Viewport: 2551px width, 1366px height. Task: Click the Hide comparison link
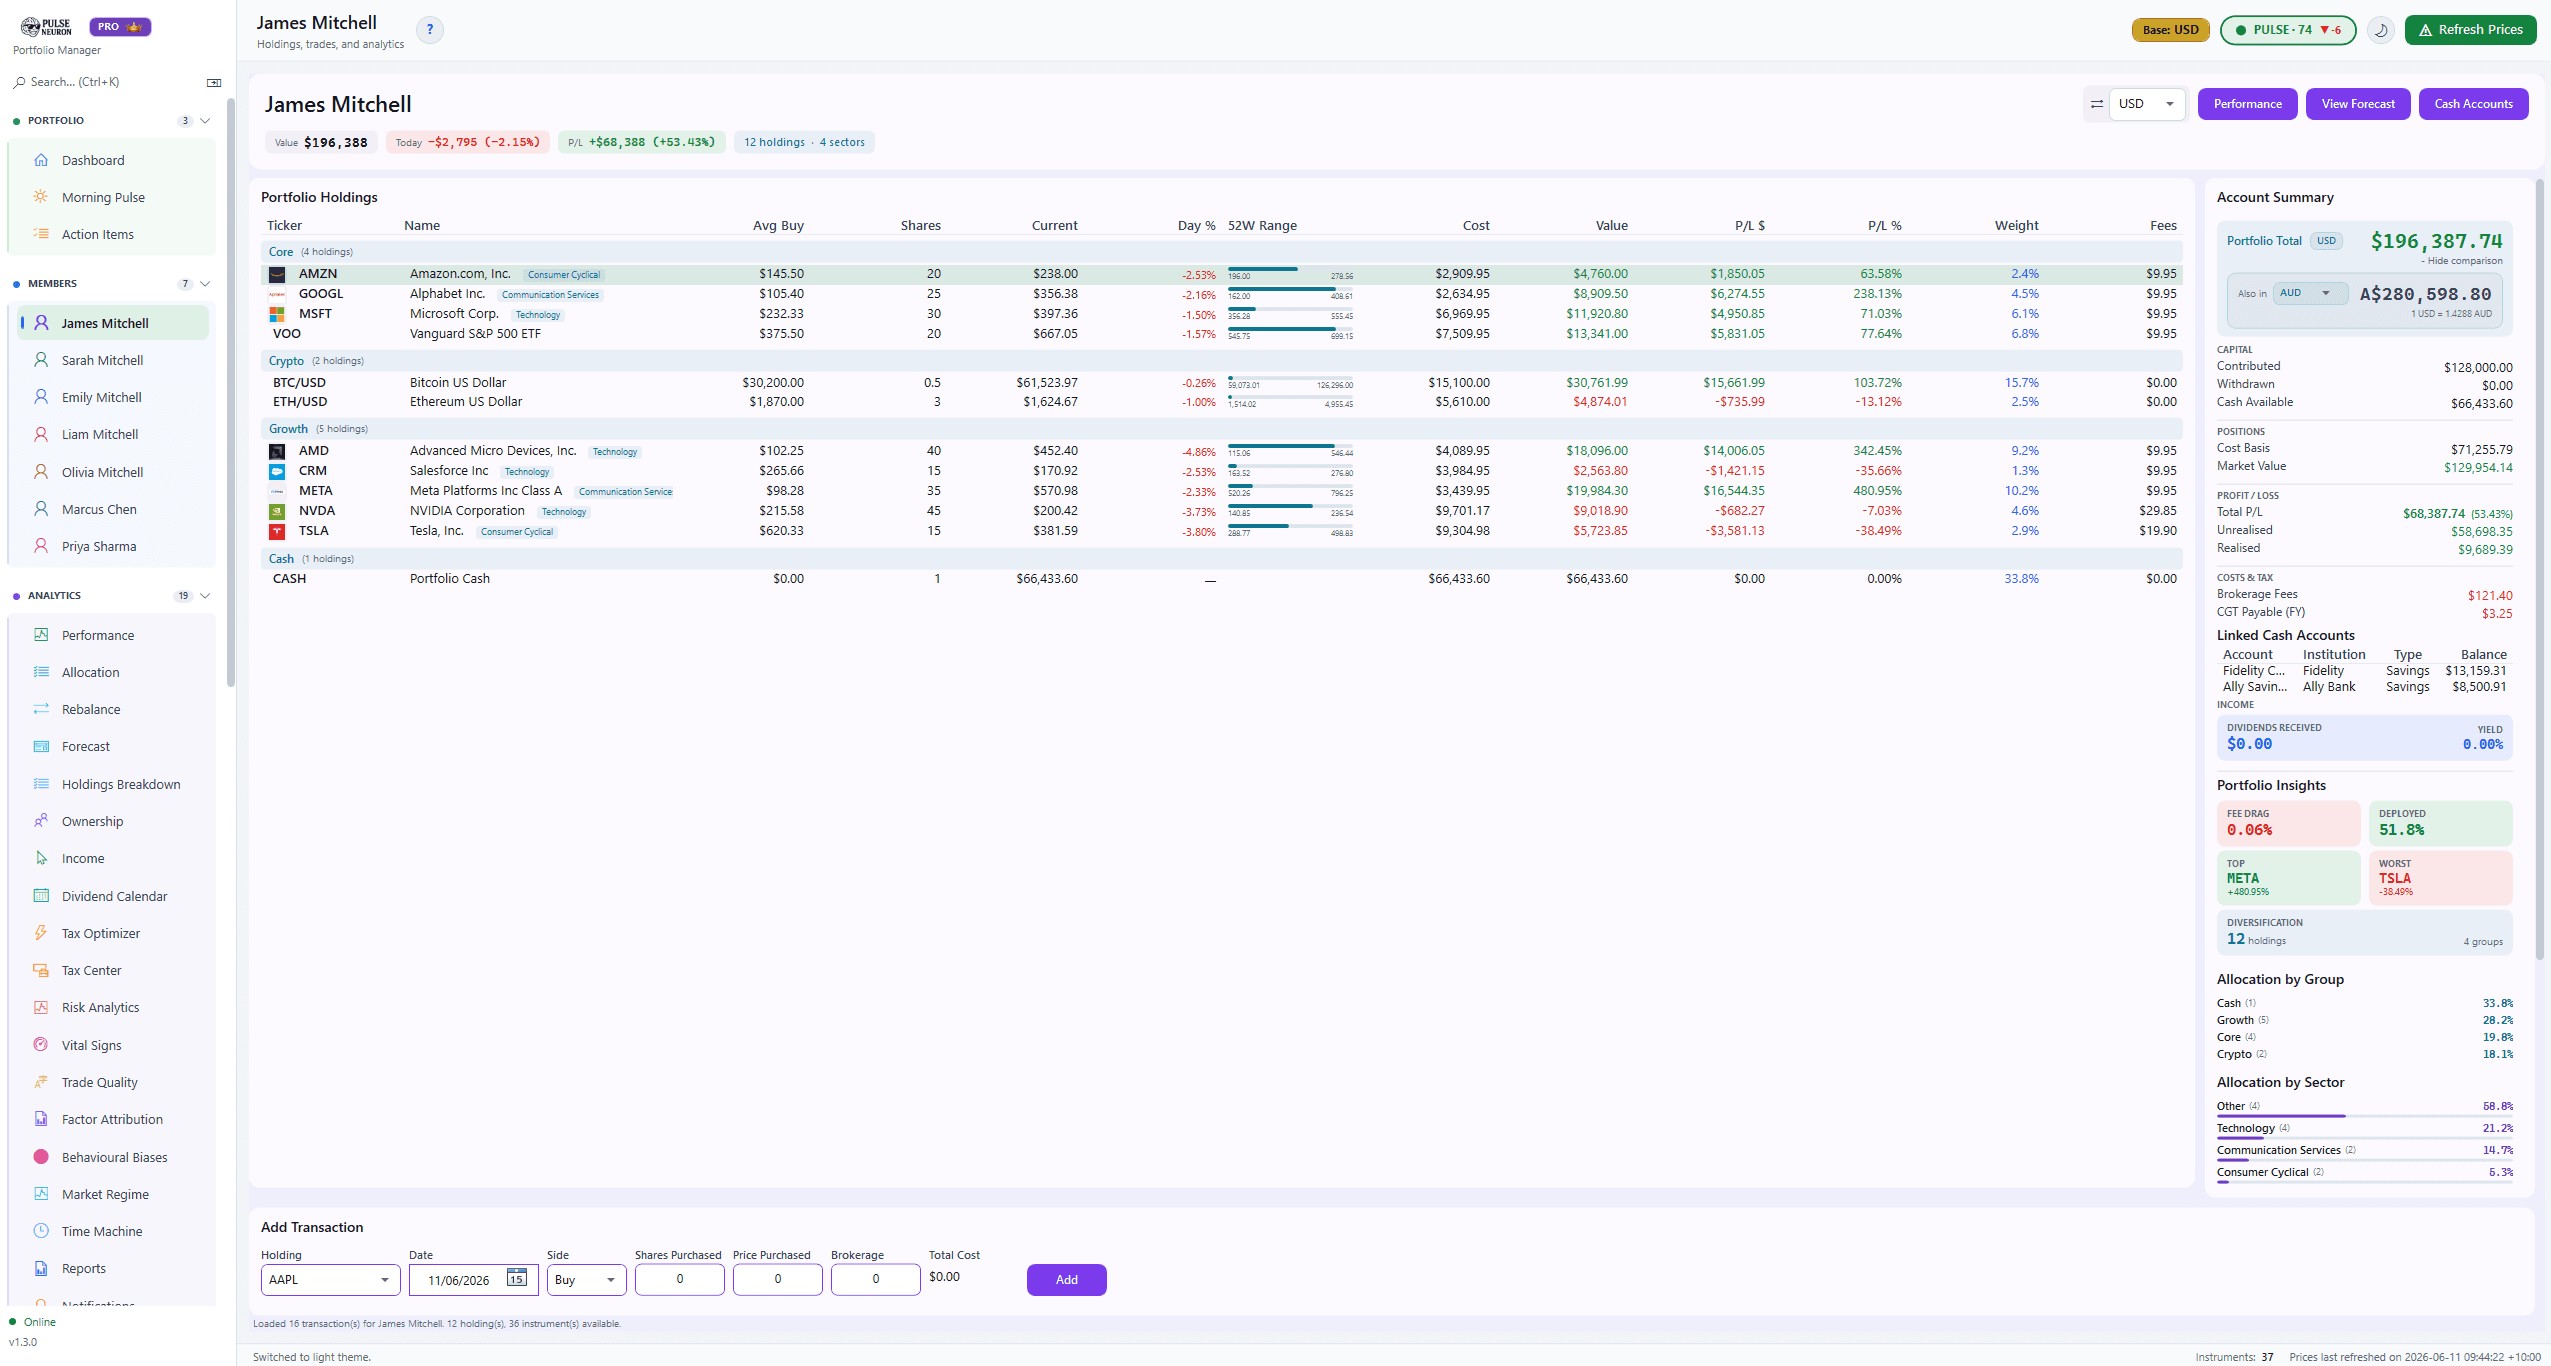2464,261
